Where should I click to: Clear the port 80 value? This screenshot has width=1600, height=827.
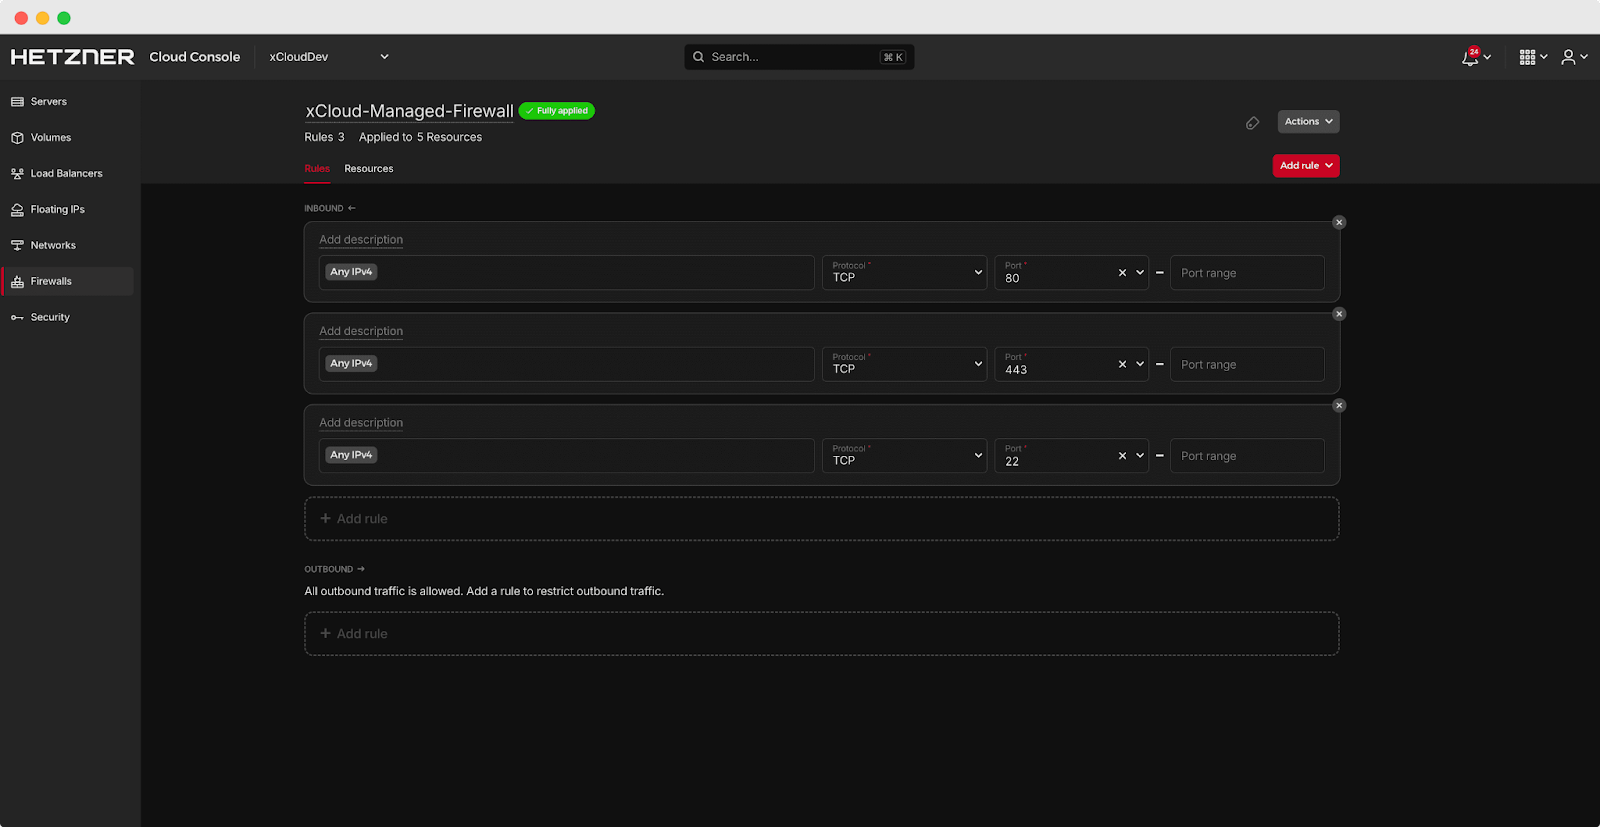pyautogui.click(x=1122, y=273)
